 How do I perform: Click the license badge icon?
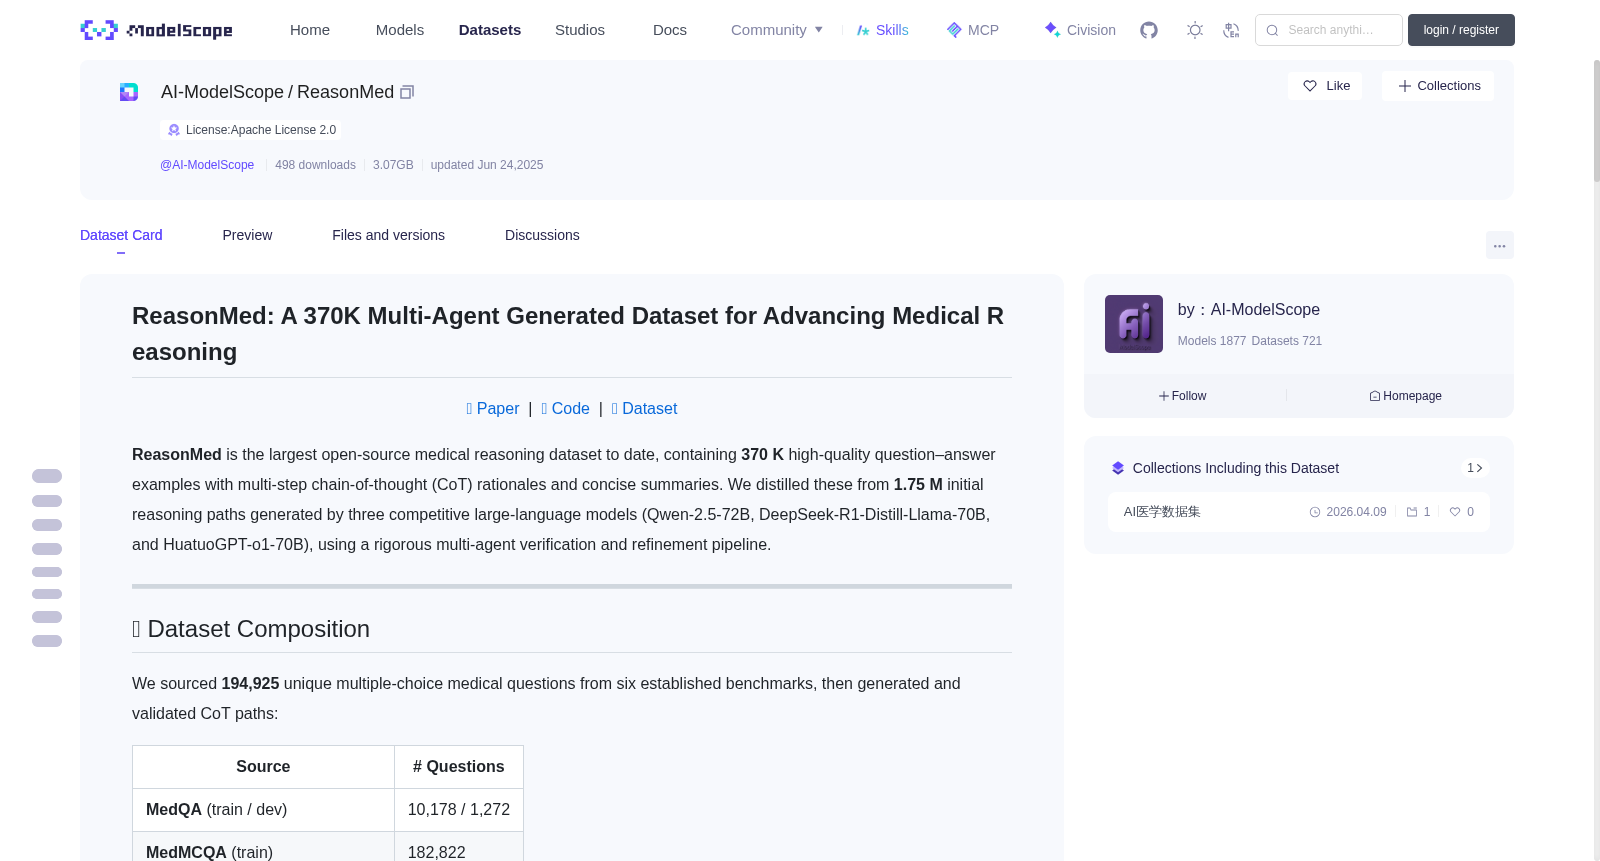[174, 130]
